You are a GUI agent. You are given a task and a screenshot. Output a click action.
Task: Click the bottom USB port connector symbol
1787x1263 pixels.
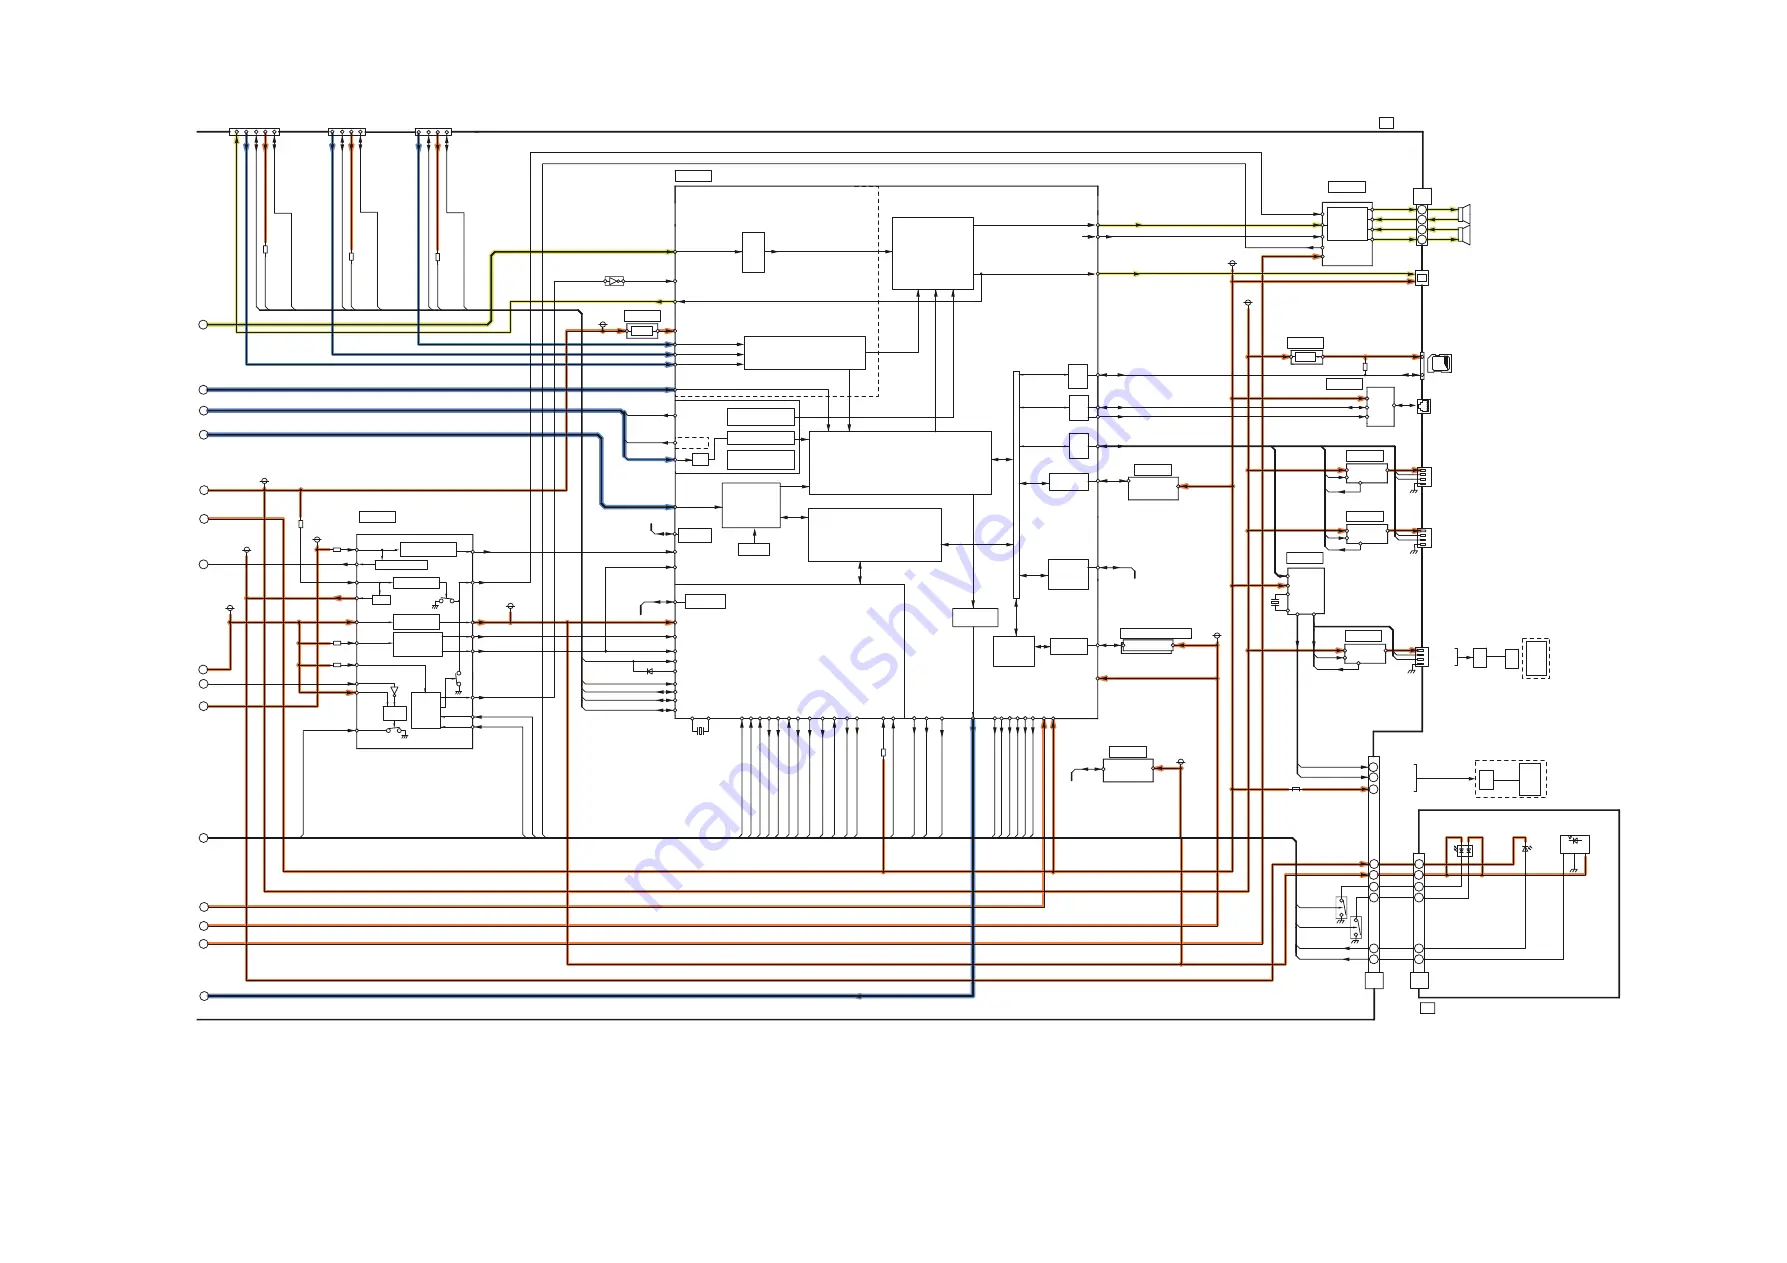(1422, 657)
